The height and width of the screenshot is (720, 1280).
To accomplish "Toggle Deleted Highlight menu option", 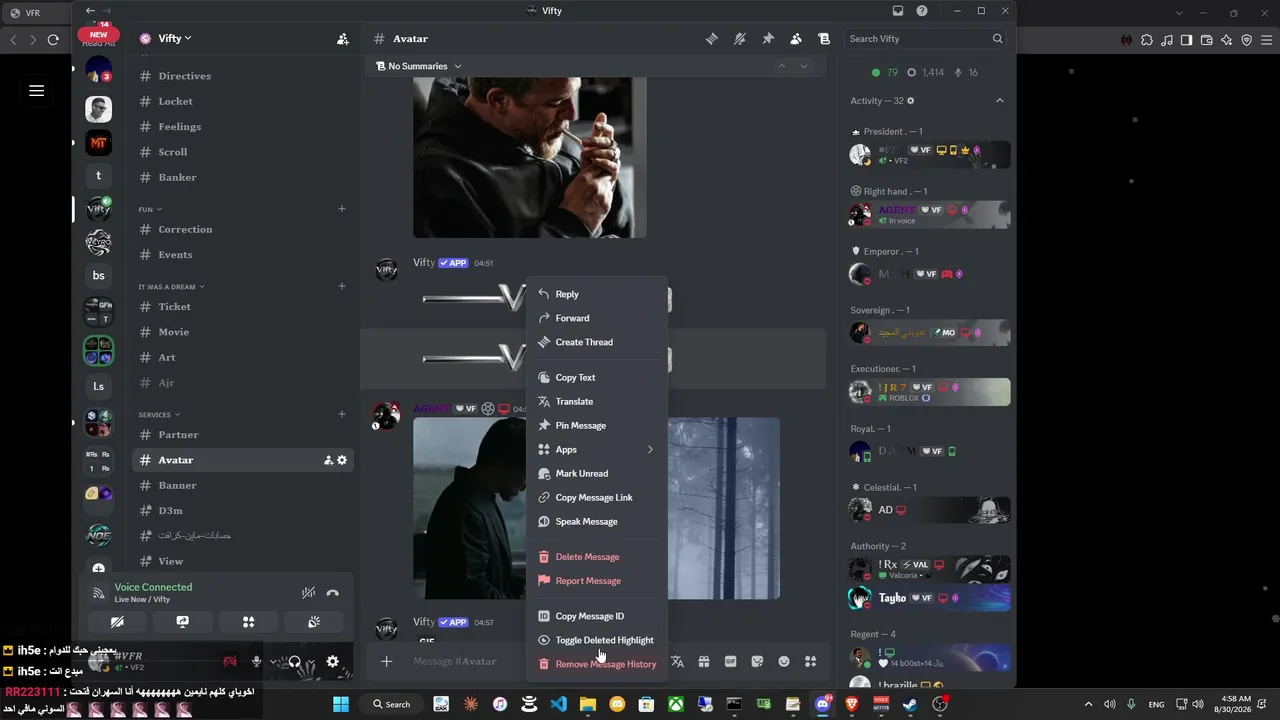I will tap(596, 640).
